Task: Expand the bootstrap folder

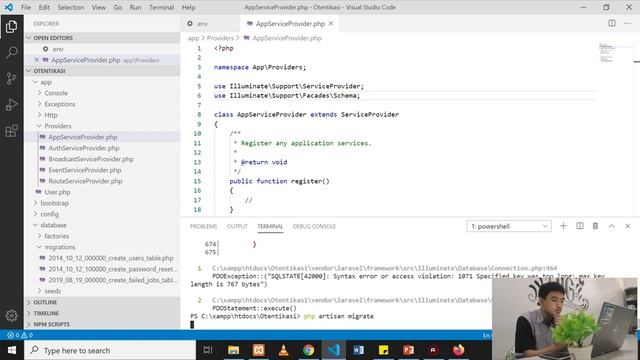Action: 102,203
